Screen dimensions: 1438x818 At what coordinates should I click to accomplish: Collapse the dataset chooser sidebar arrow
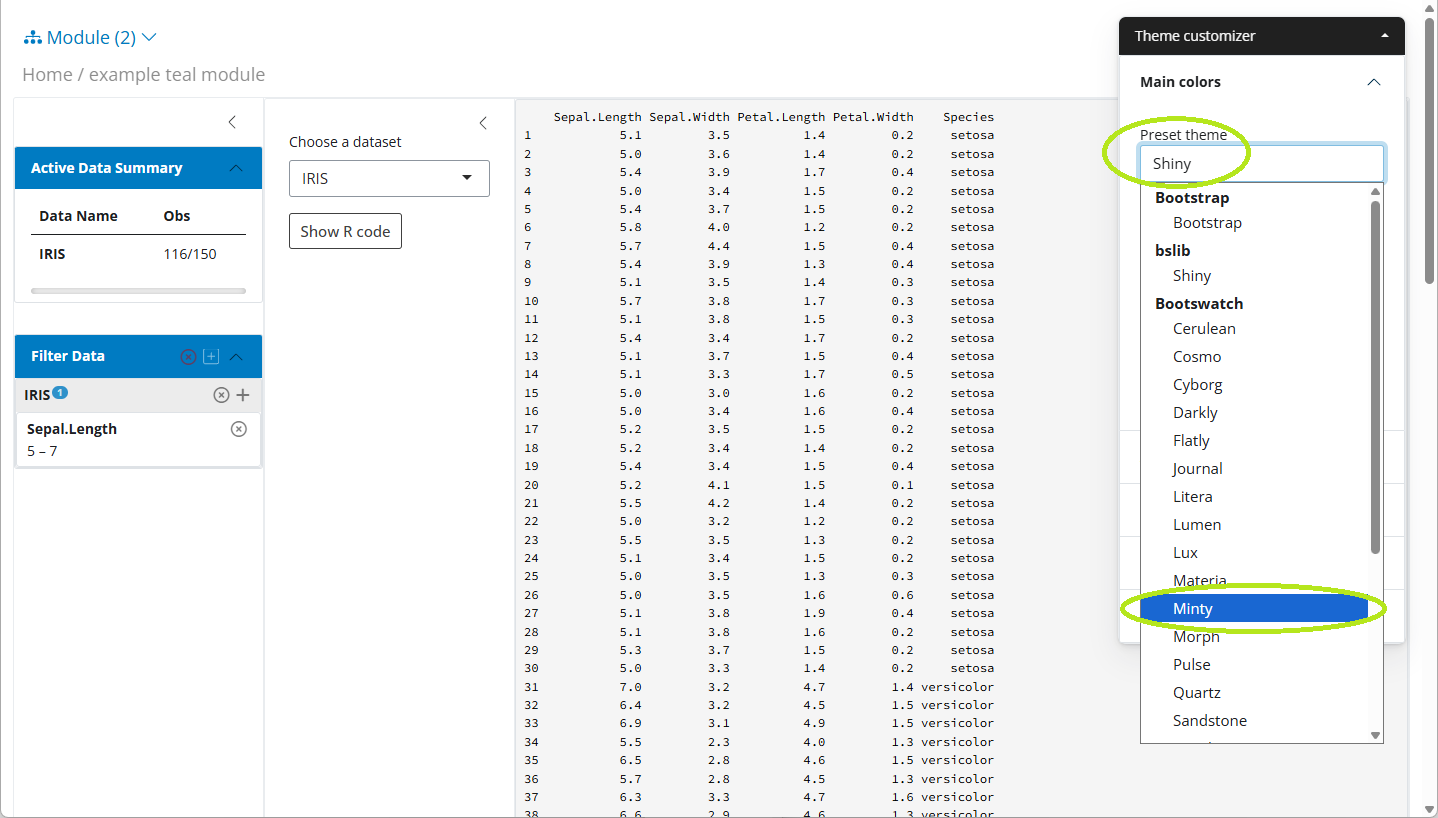483,123
